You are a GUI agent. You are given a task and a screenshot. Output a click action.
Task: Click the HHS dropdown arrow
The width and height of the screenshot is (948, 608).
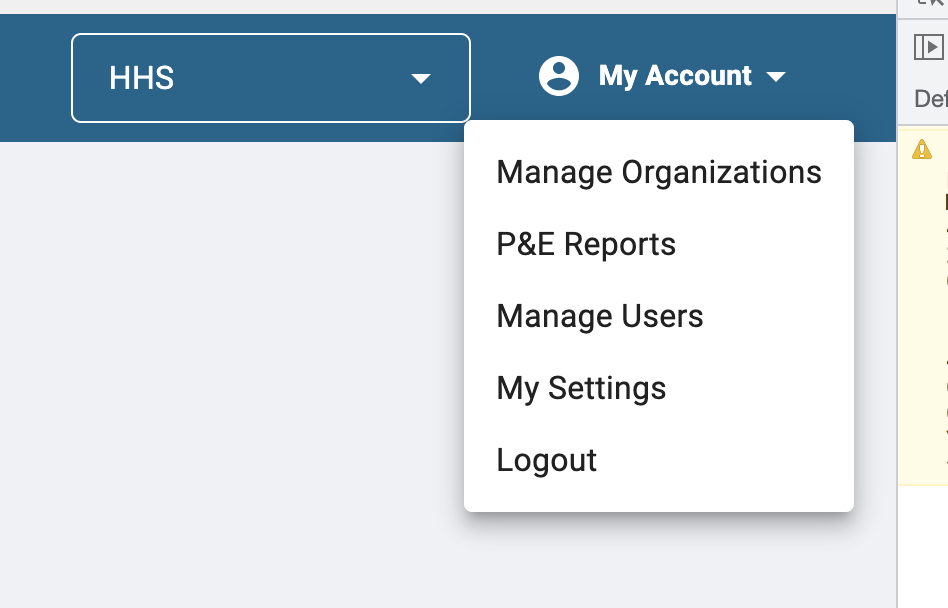[421, 78]
